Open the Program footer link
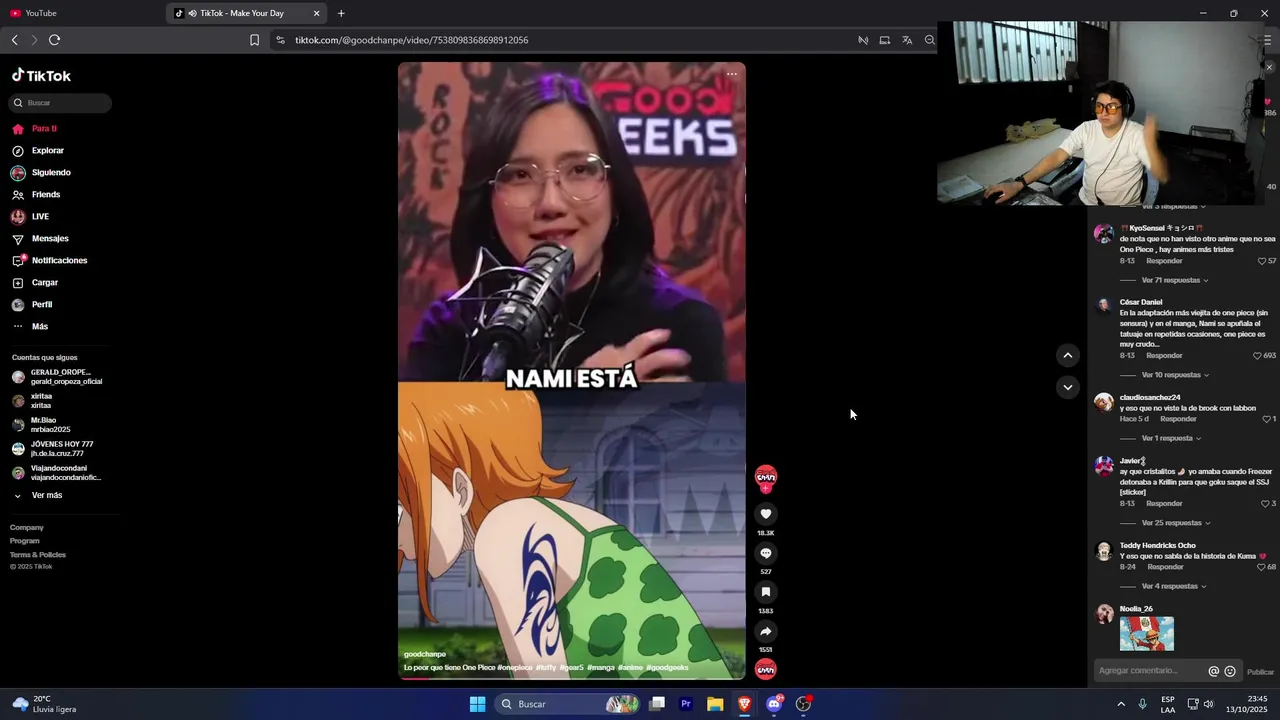This screenshot has height=720, width=1280. (x=25, y=541)
